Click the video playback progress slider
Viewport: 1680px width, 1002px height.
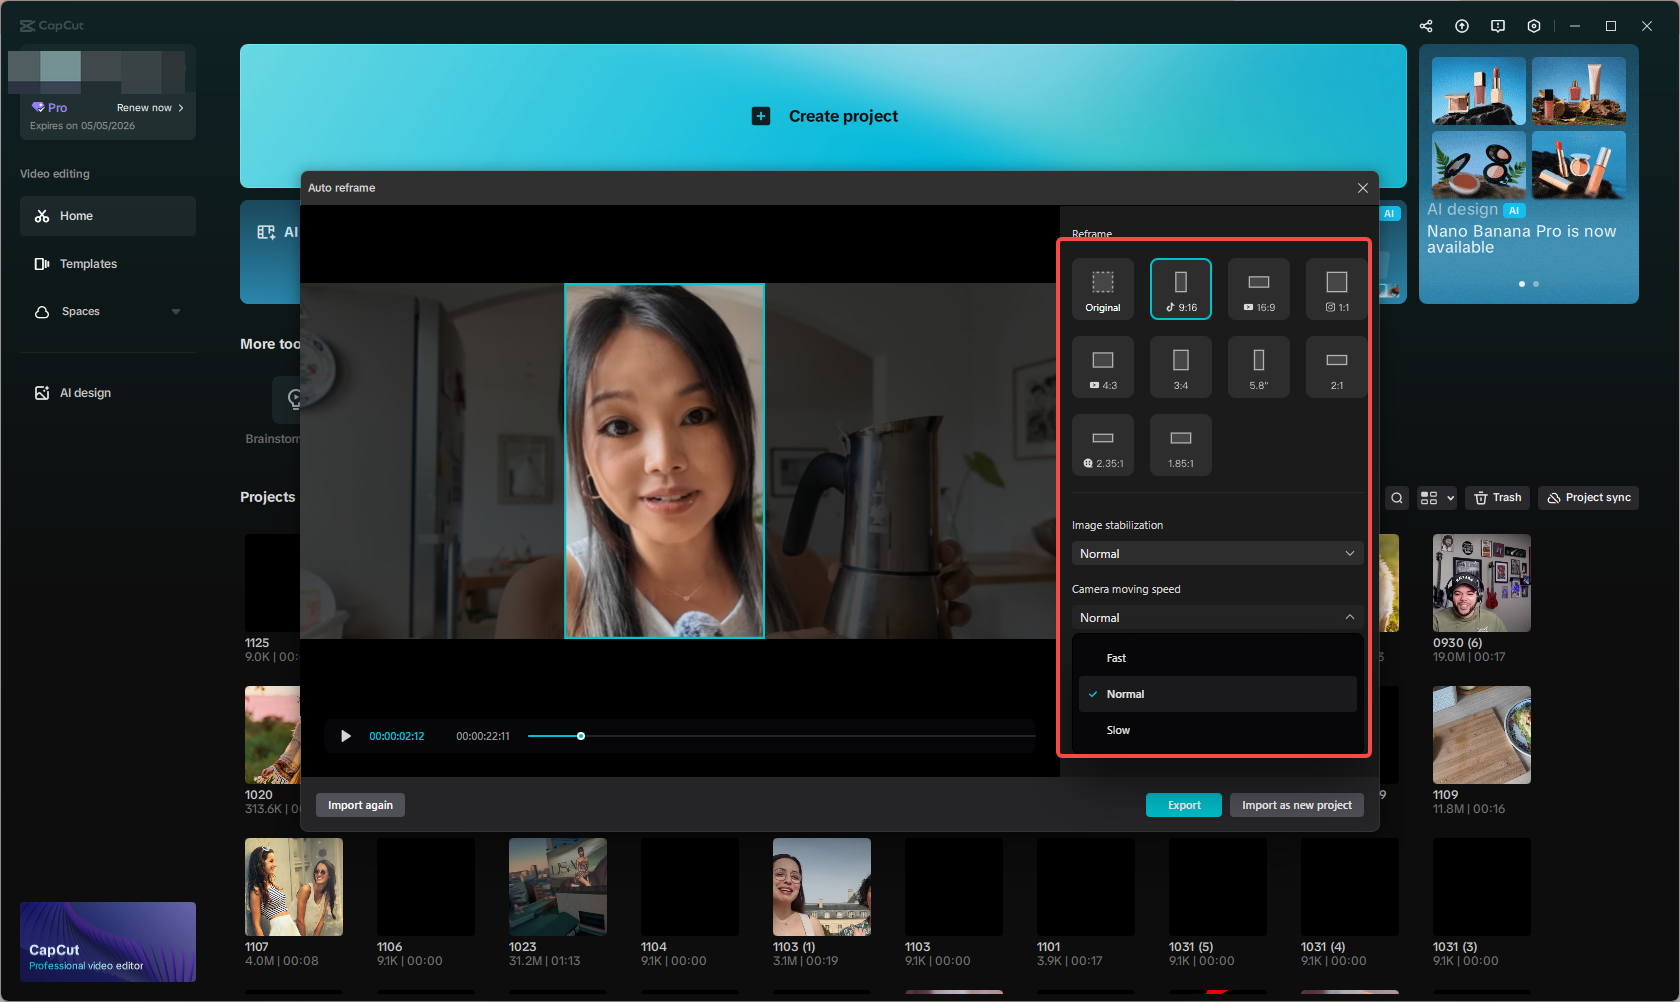click(580, 736)
